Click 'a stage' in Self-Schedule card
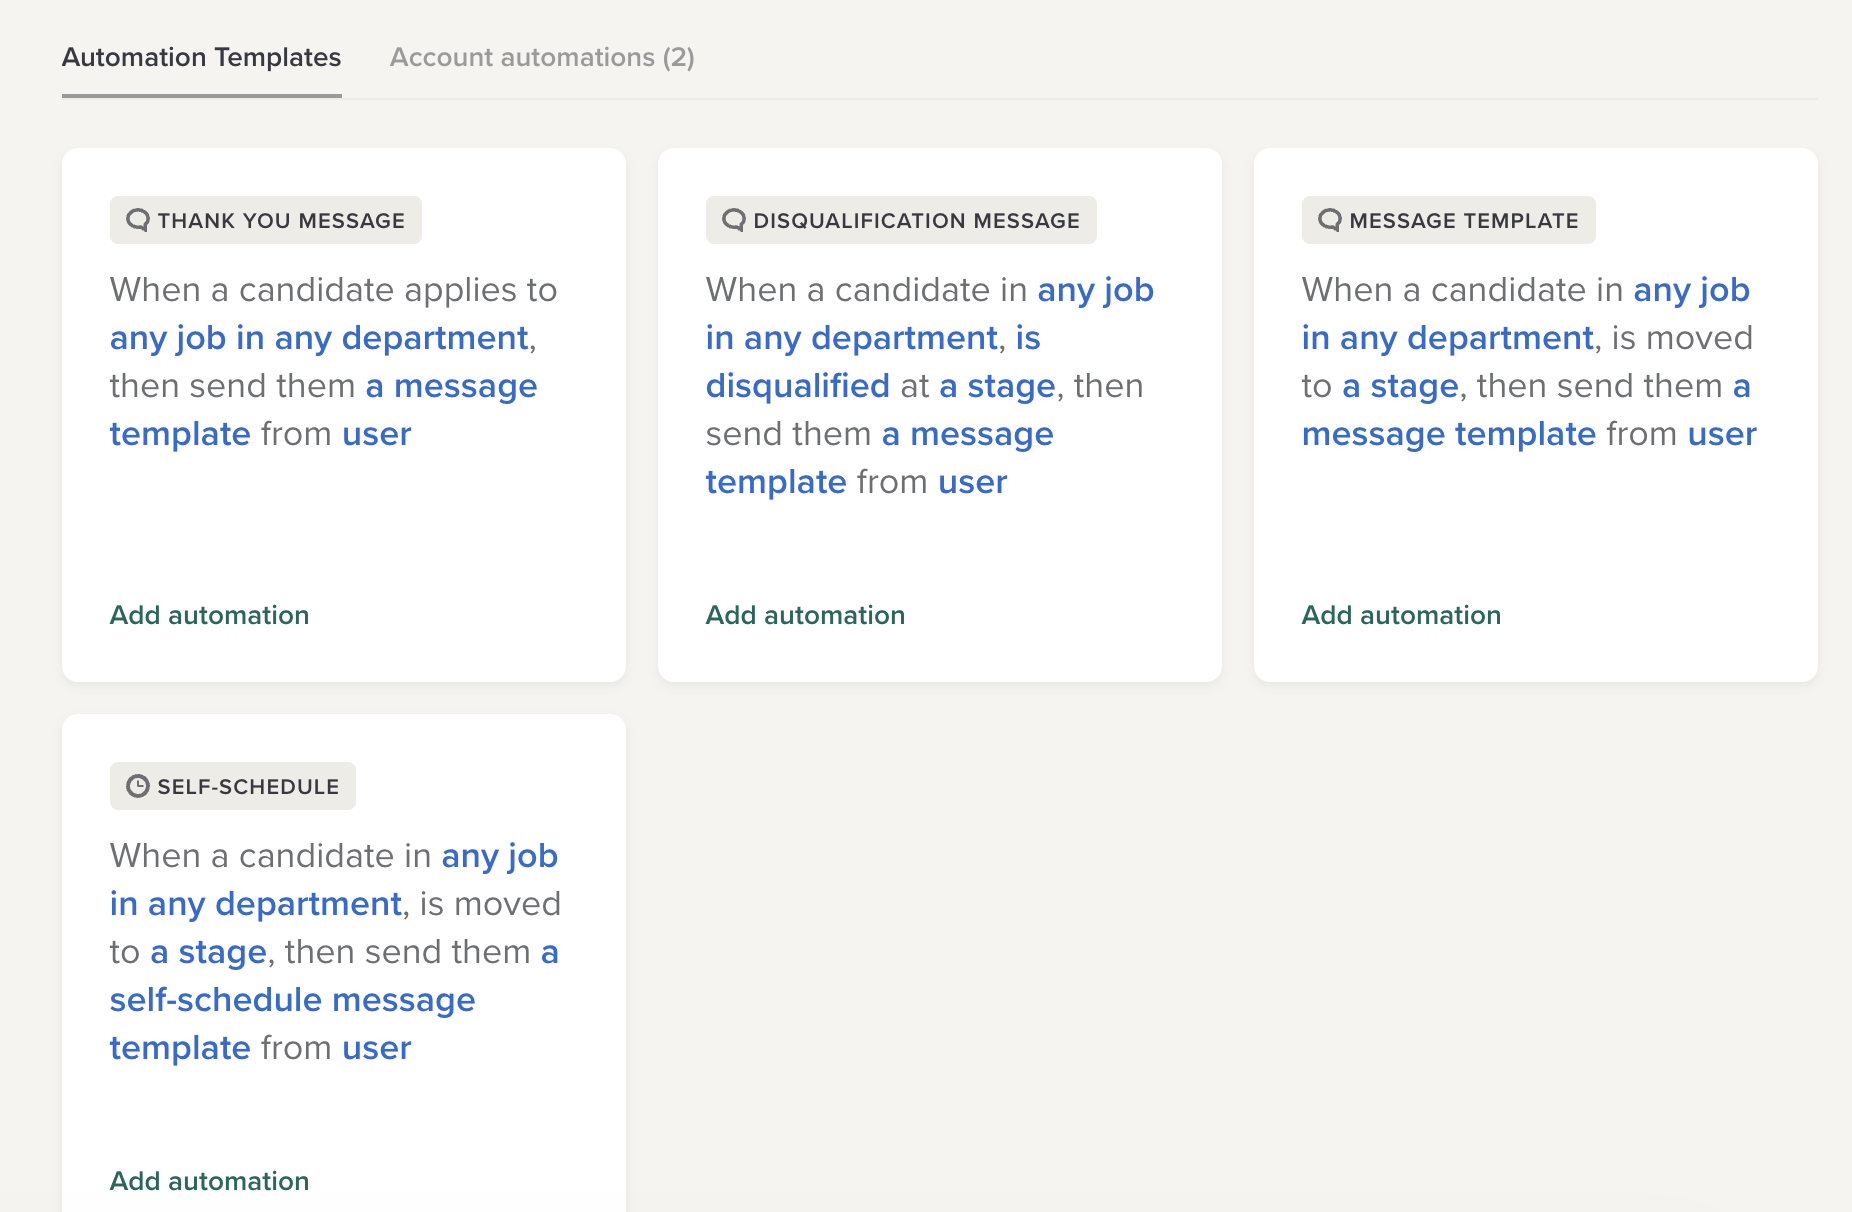The width and height of the screenshot is (1852, 1212). click(208, 952)
